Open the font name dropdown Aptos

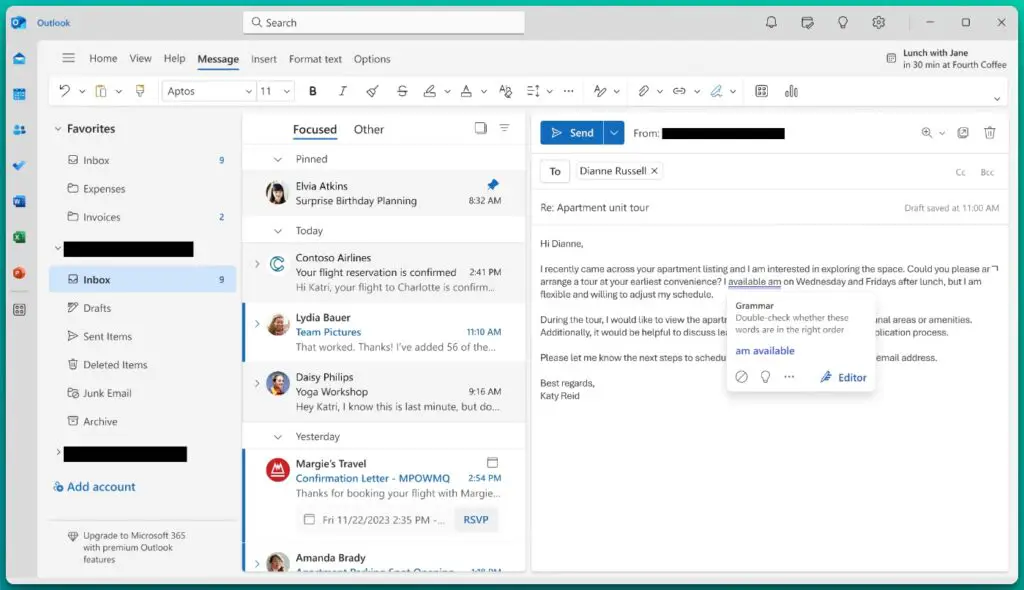[209, 91]
